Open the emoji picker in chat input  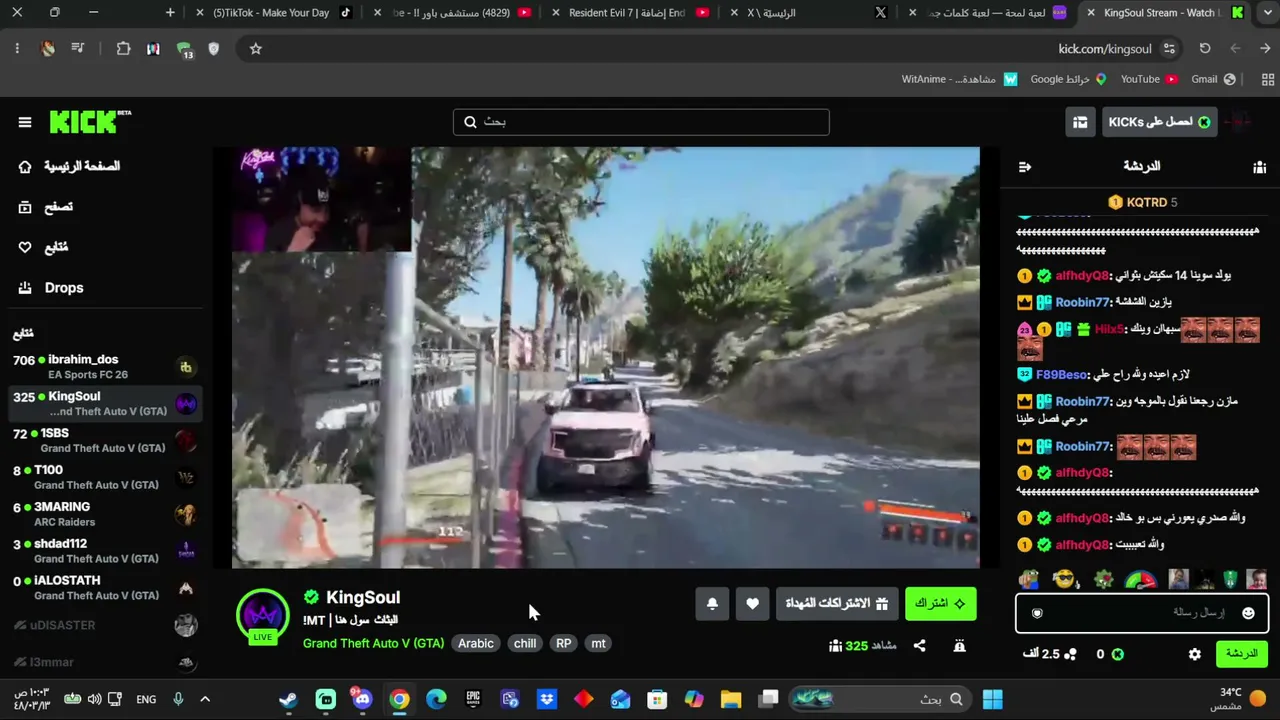(x=1248, y=613)
